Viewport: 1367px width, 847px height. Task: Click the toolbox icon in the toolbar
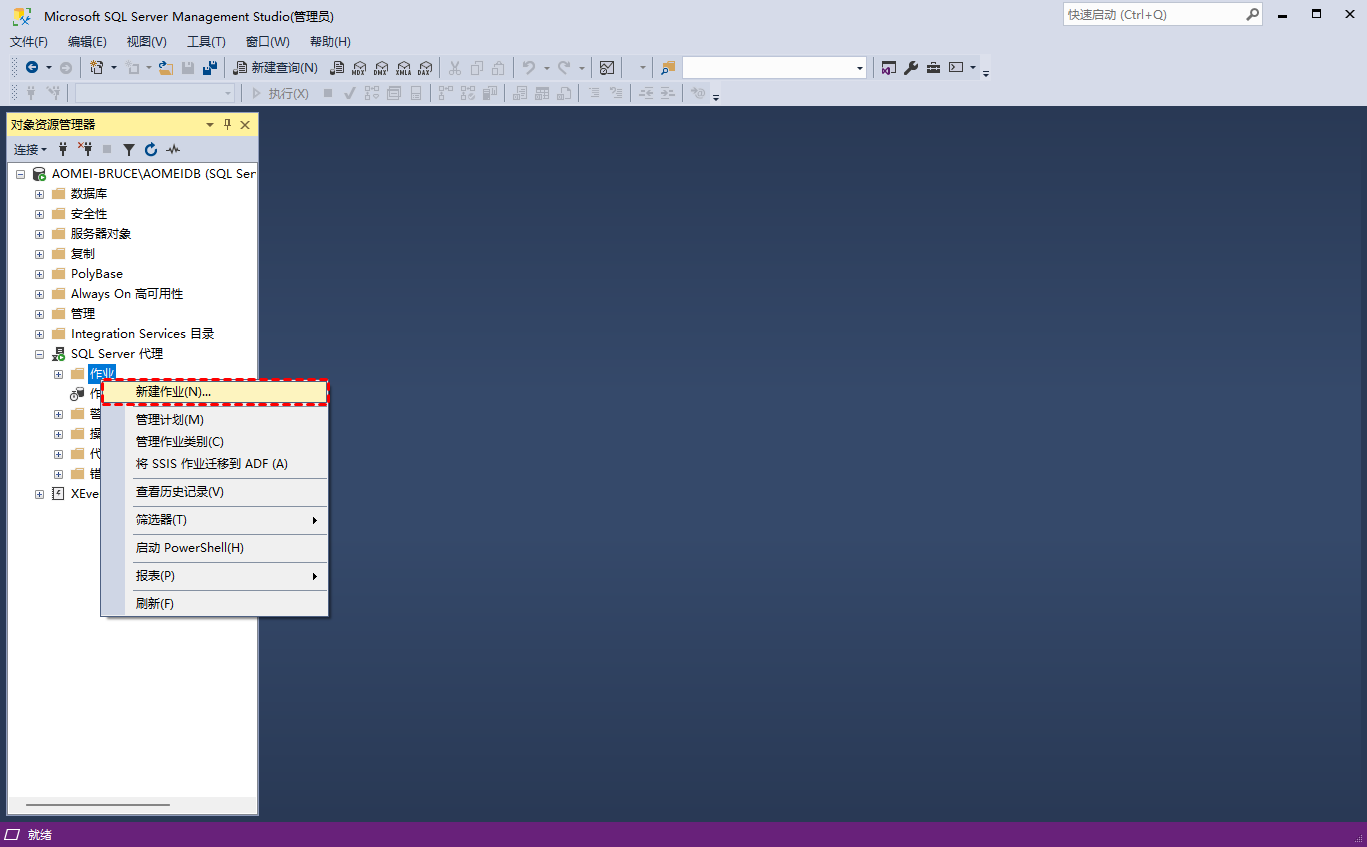tap(933, 68)
